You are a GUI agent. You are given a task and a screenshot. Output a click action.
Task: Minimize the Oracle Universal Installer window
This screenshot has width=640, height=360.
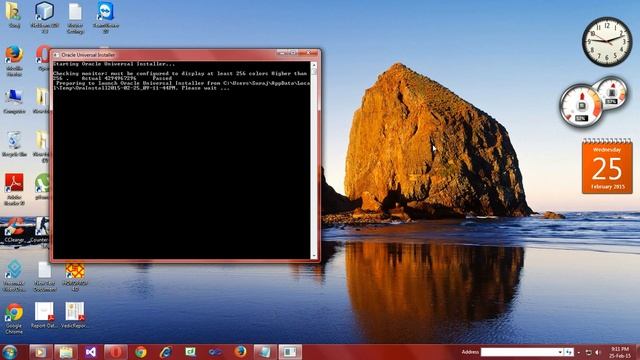(x=282, y=53)
